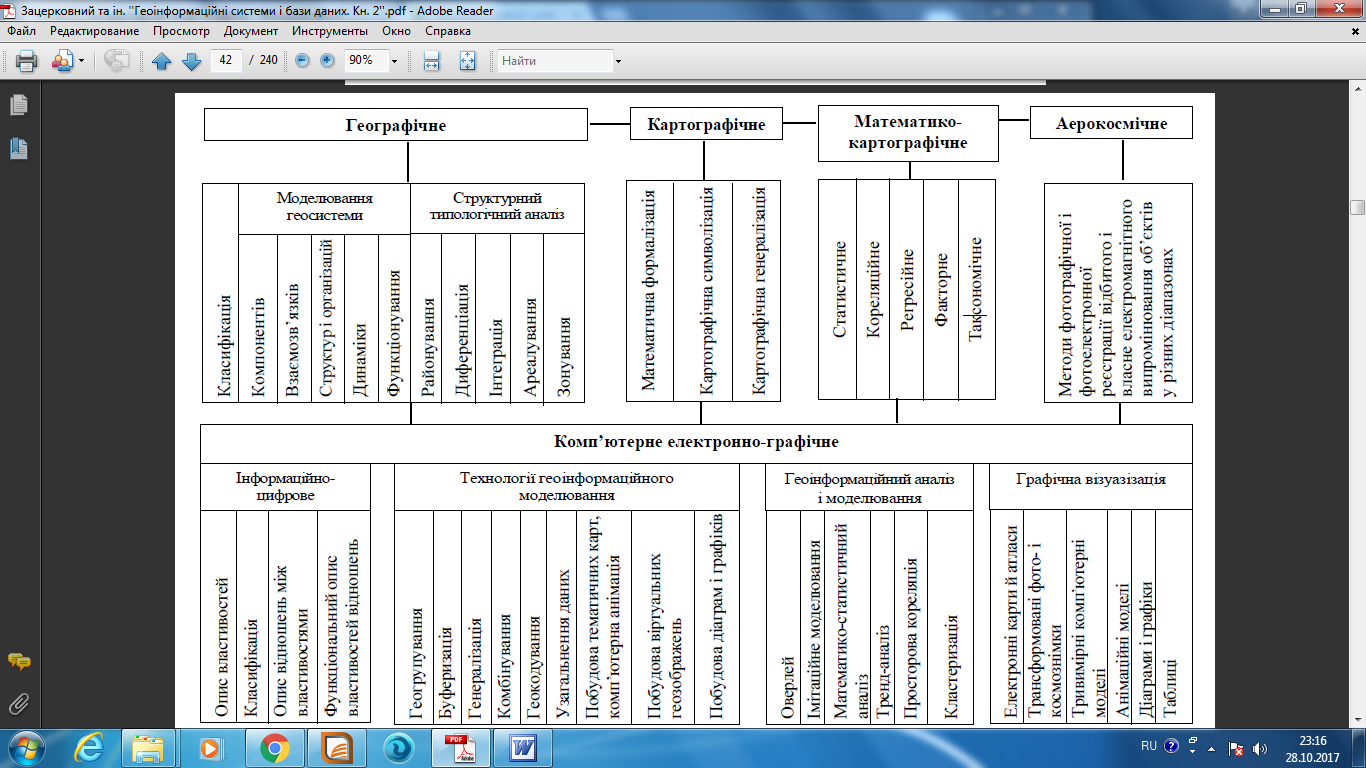Click the scroll down arrow of the scrollbar
This screenshot has height=768, width=1366.
point(1357,719)
